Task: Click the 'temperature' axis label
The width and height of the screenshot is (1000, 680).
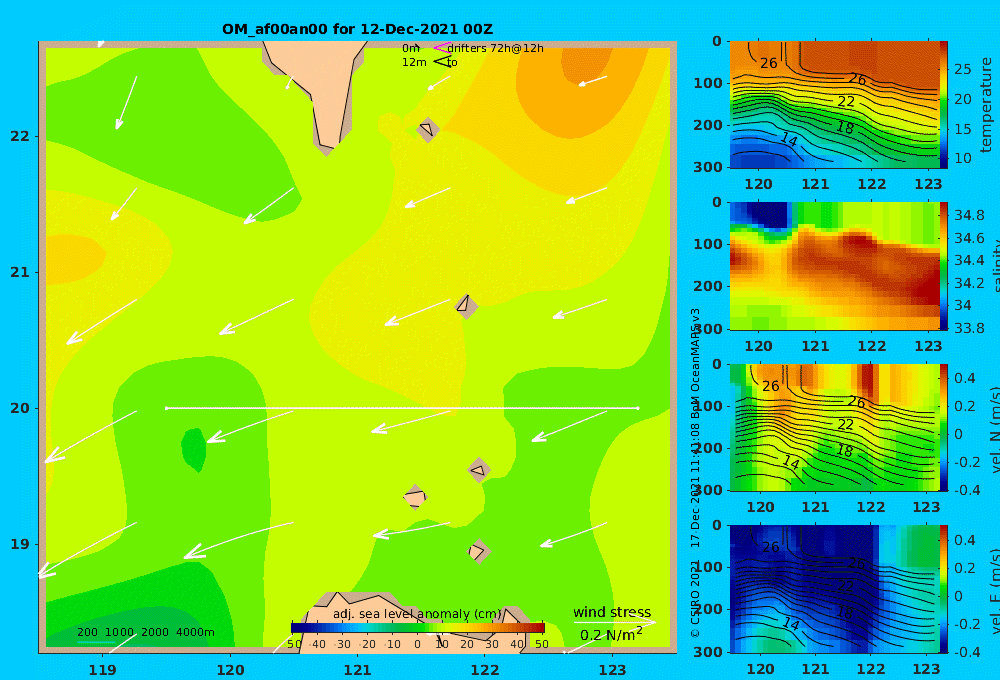Action: tap(987, 105)
